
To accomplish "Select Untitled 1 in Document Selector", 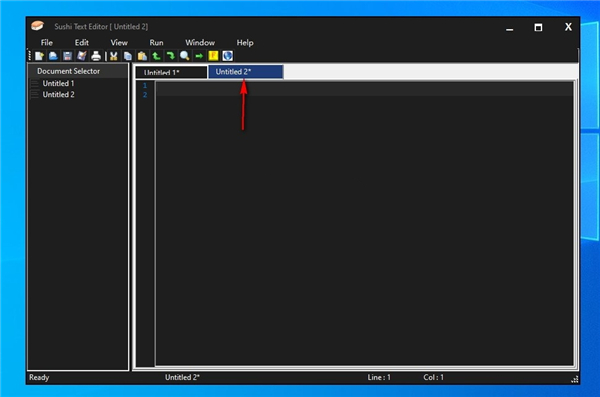I will pyautogui.click(x=59, y=83).
